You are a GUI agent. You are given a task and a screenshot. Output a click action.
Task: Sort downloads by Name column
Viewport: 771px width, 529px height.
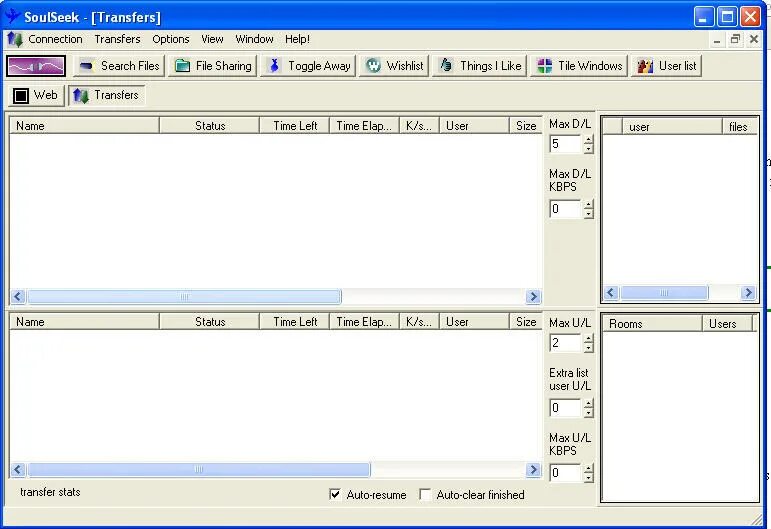tap(85, 126)
